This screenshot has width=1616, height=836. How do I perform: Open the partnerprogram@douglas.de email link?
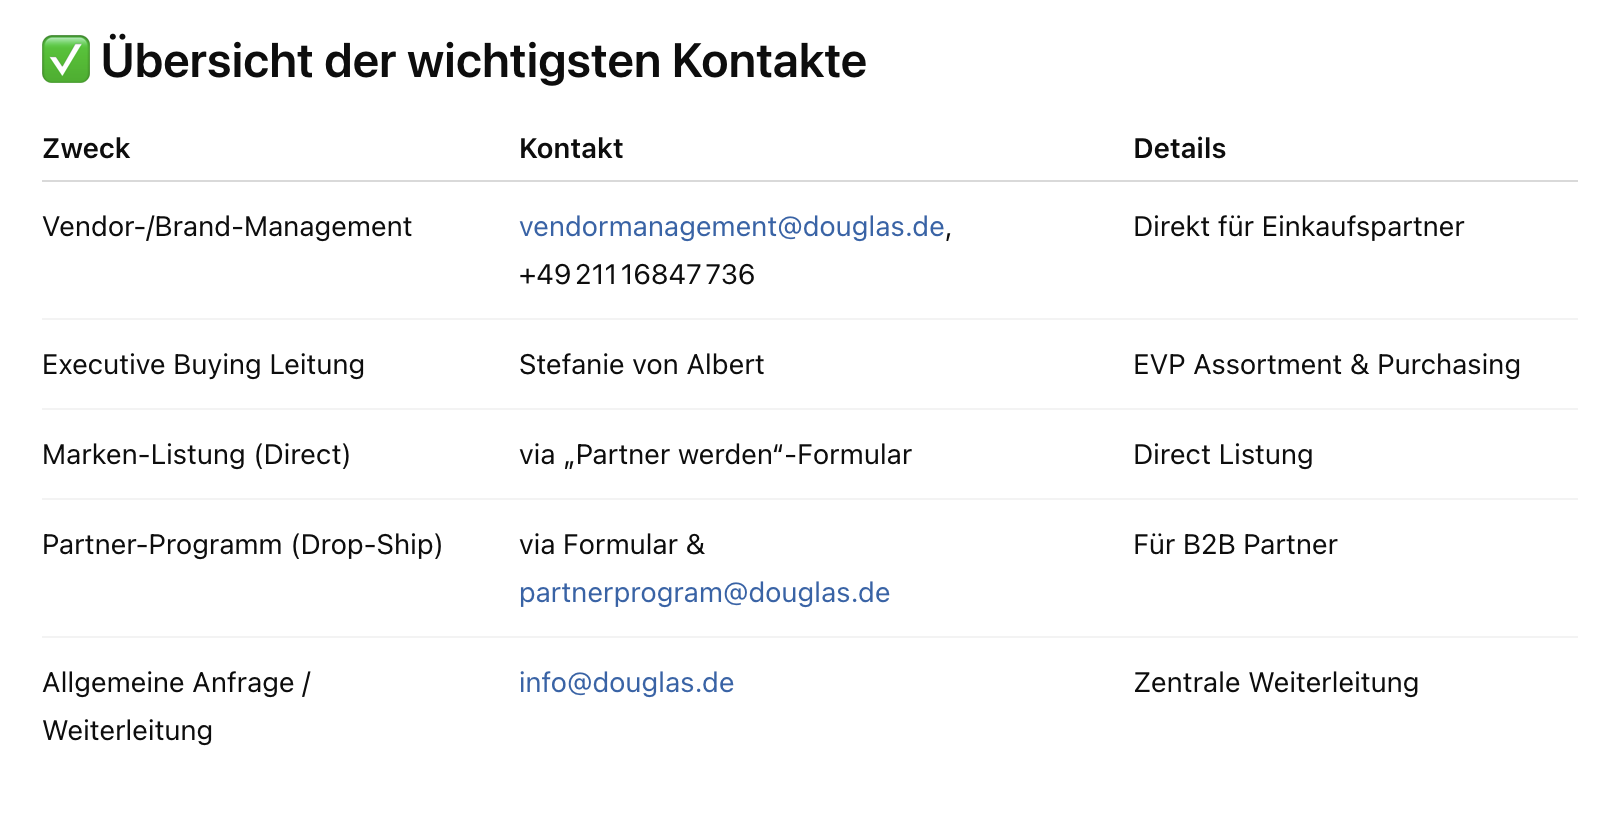tap(704, 593)
